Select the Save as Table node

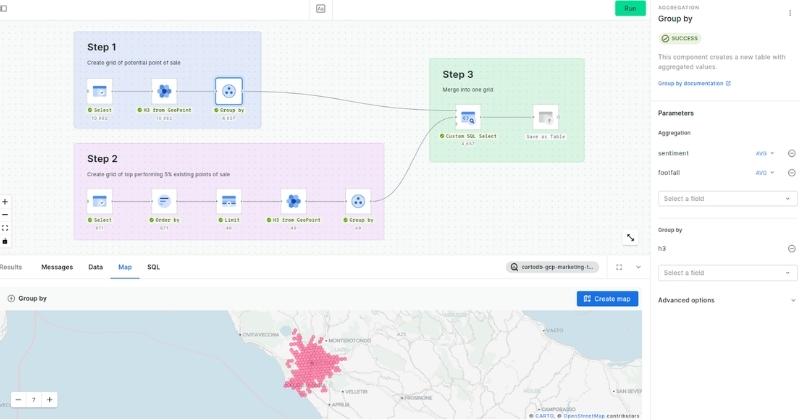click(545, 118)
